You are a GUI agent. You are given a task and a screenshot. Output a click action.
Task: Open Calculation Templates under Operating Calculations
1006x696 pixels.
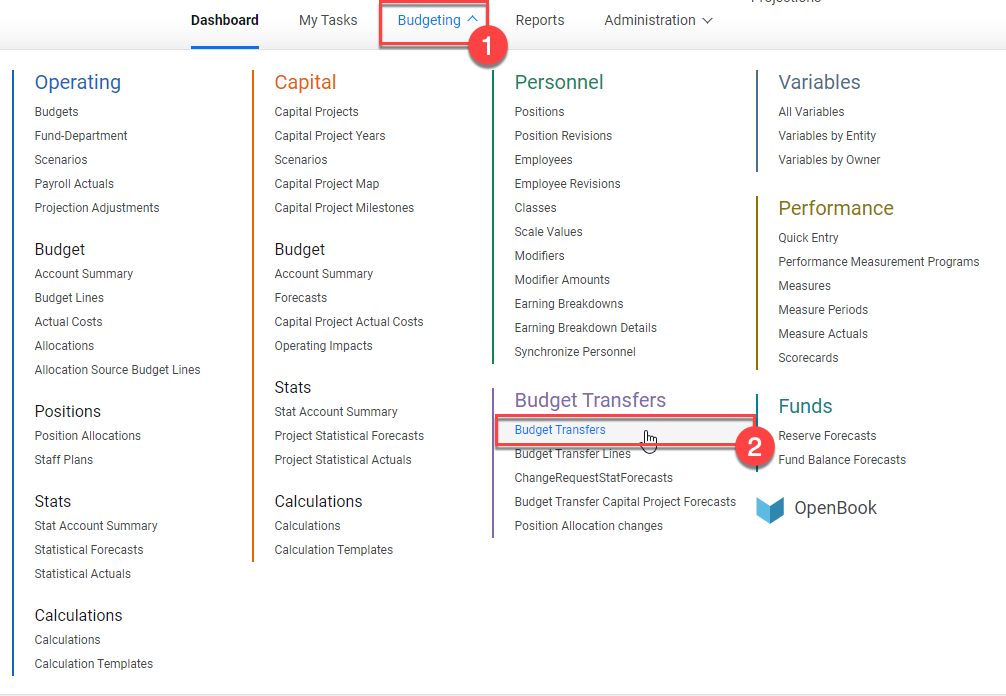93,663
